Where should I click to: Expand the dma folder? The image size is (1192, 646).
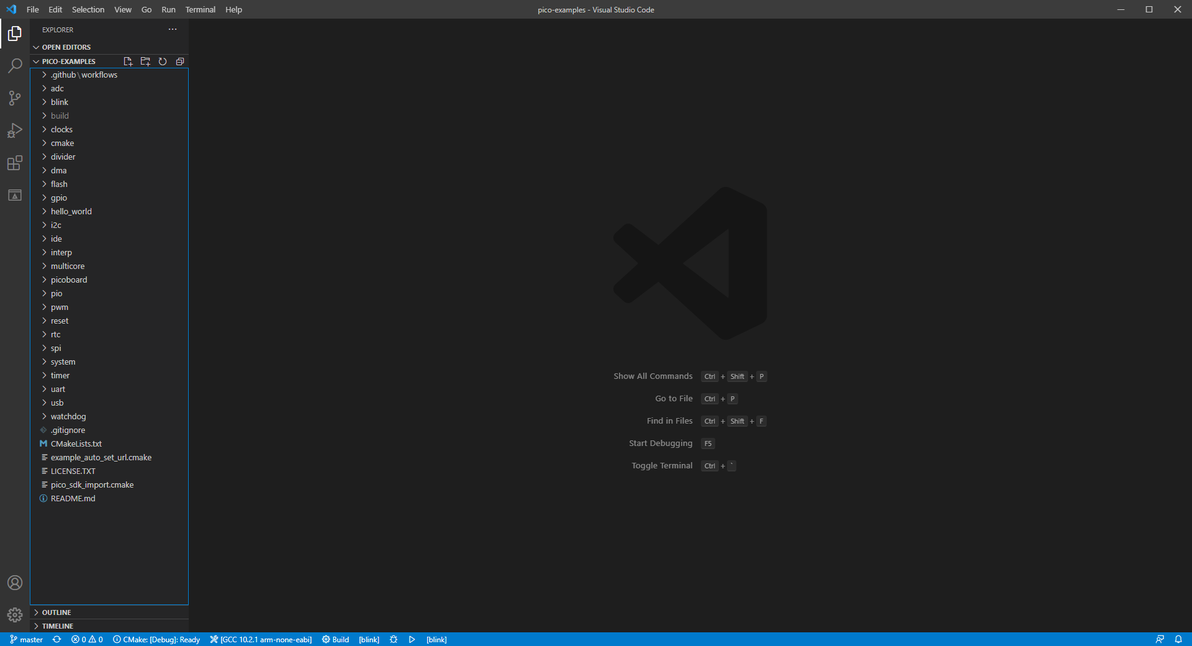click(109, 171)
